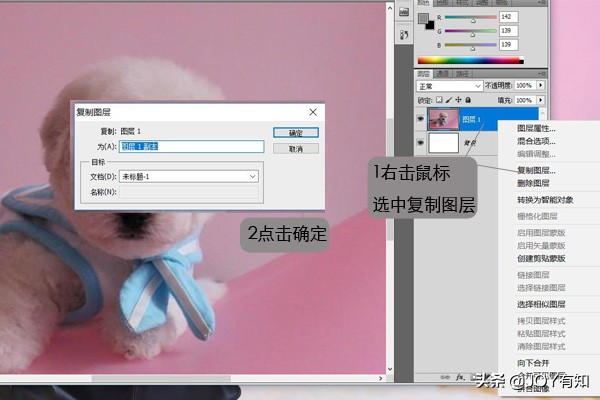Click link layers icon at Layers panel bottom
Screen dimensions: 600x400
coord(445,377)
